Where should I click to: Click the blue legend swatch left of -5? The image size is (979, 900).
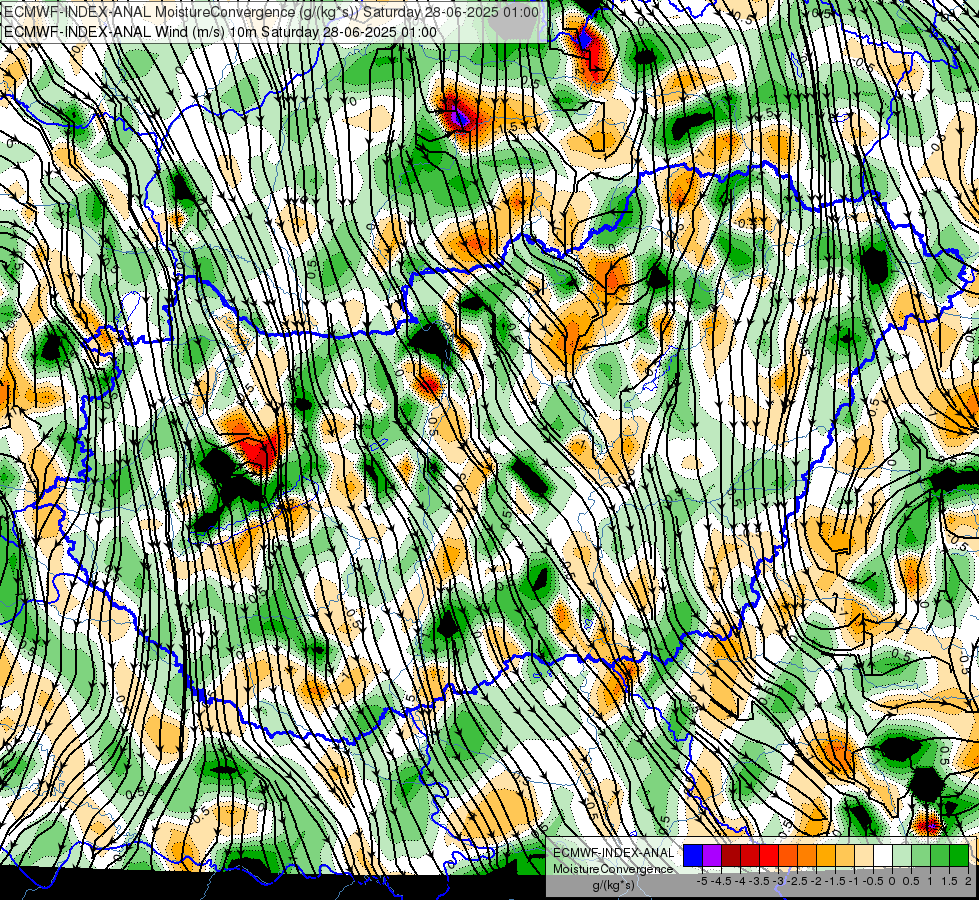tap(693, 856)
